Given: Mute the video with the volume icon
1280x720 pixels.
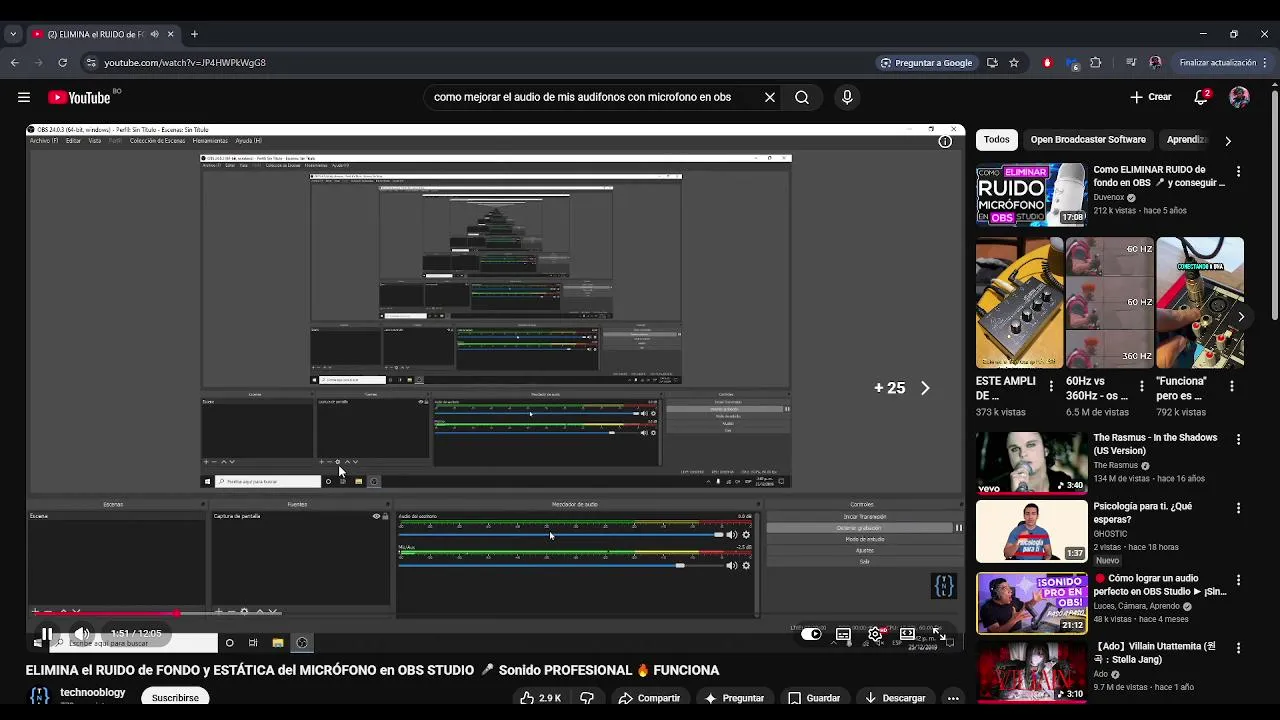Looking at the screenshot, I should pos(82,634).
